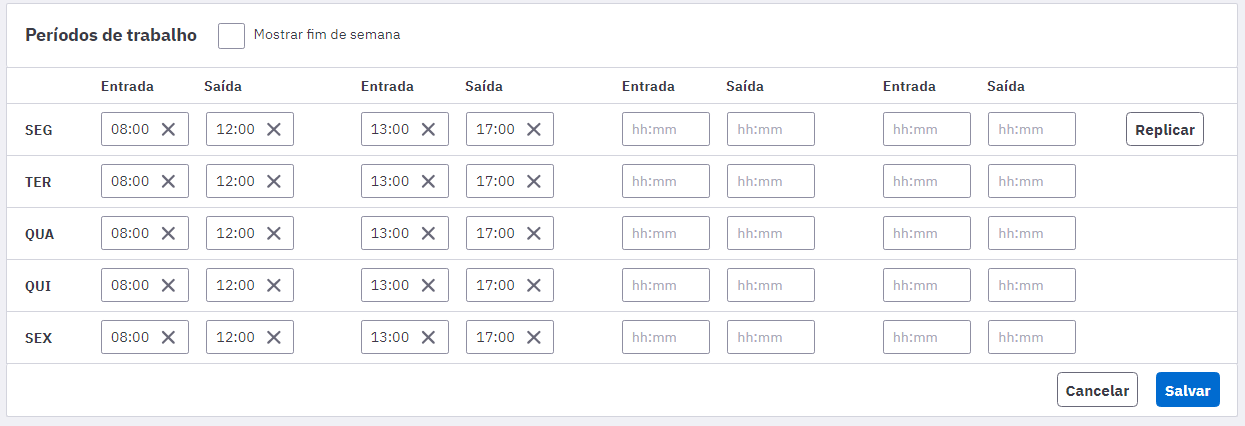Clear QUI second exit time 17:00
Viewport: 1245px width, 426px height.
point(534,285)
